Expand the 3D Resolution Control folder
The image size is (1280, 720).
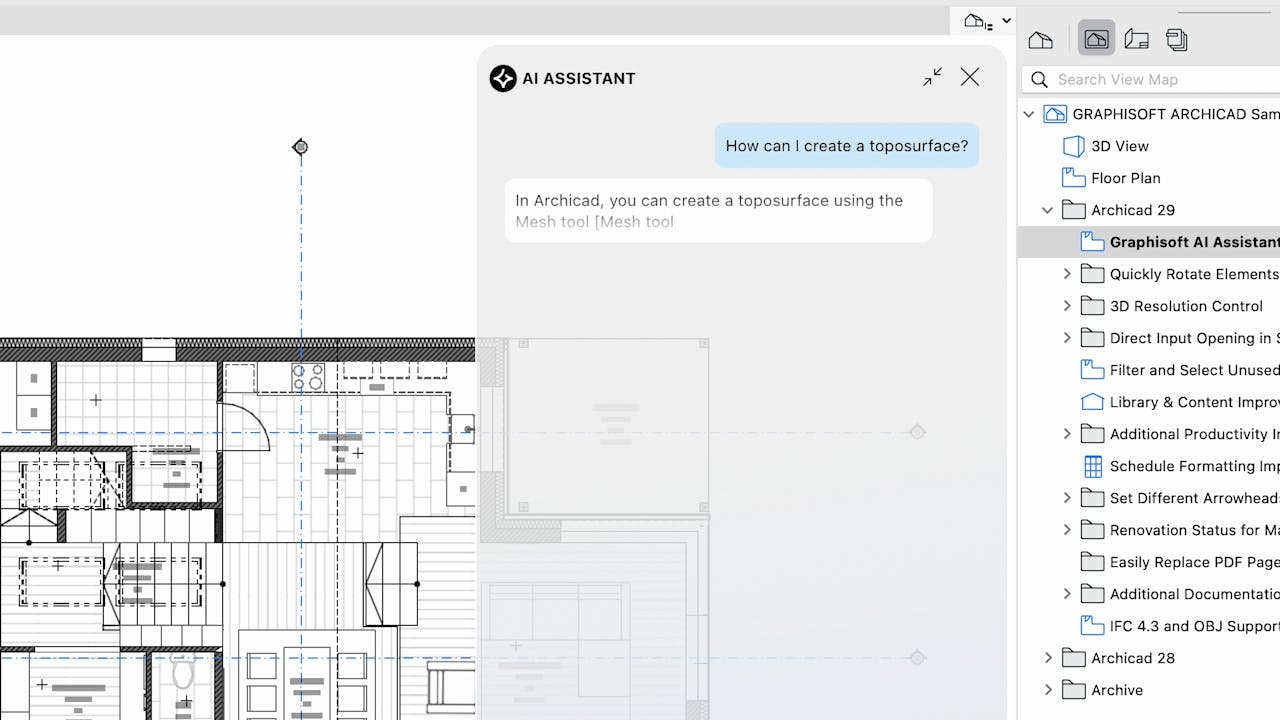tap(1067, 306)
